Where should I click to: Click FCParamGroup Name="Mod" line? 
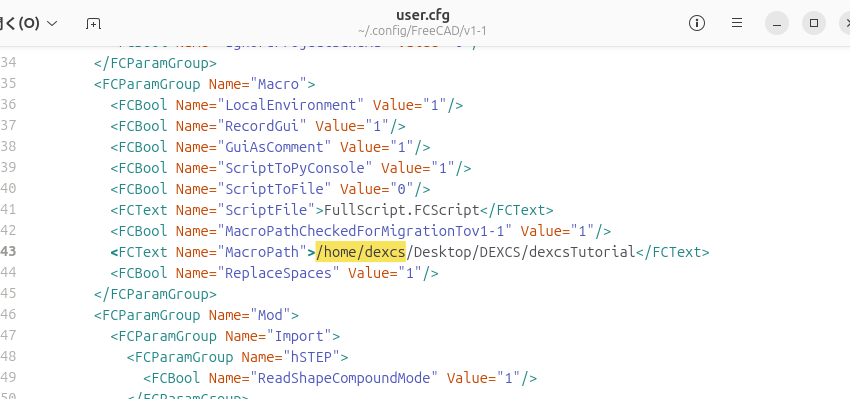196,315
